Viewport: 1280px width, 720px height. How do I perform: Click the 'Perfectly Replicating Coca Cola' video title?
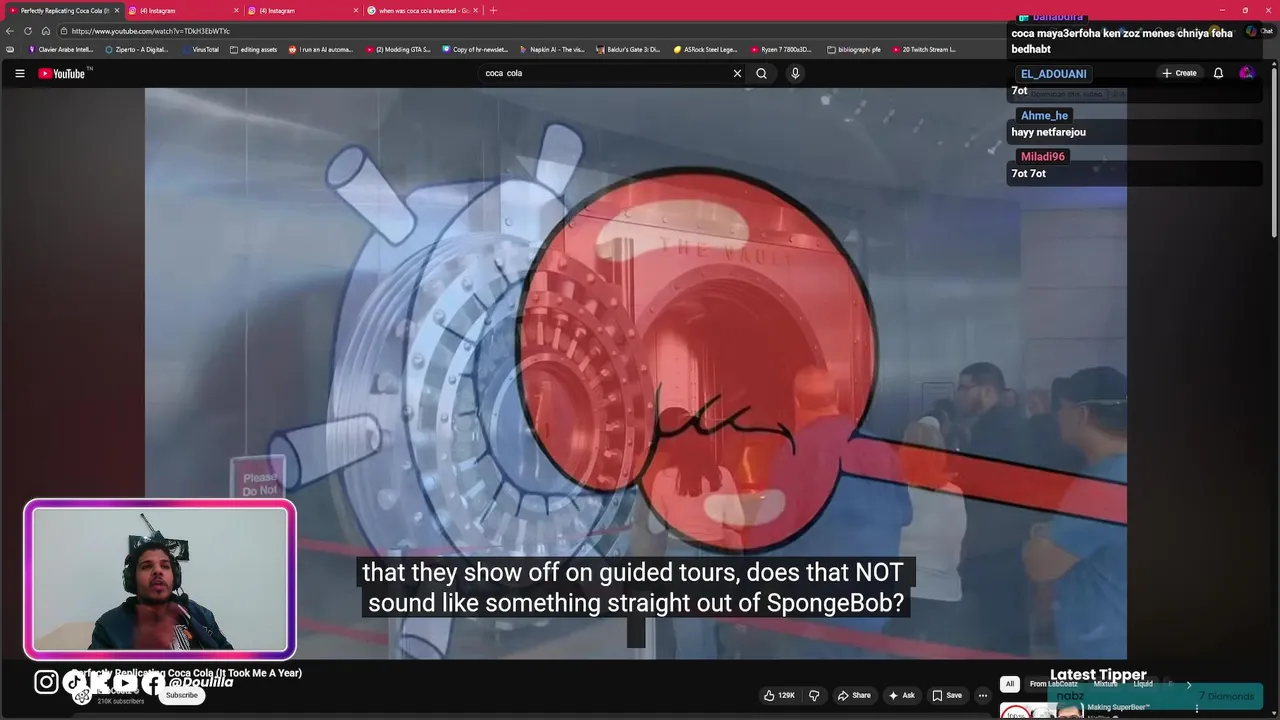tap(187, 673)
